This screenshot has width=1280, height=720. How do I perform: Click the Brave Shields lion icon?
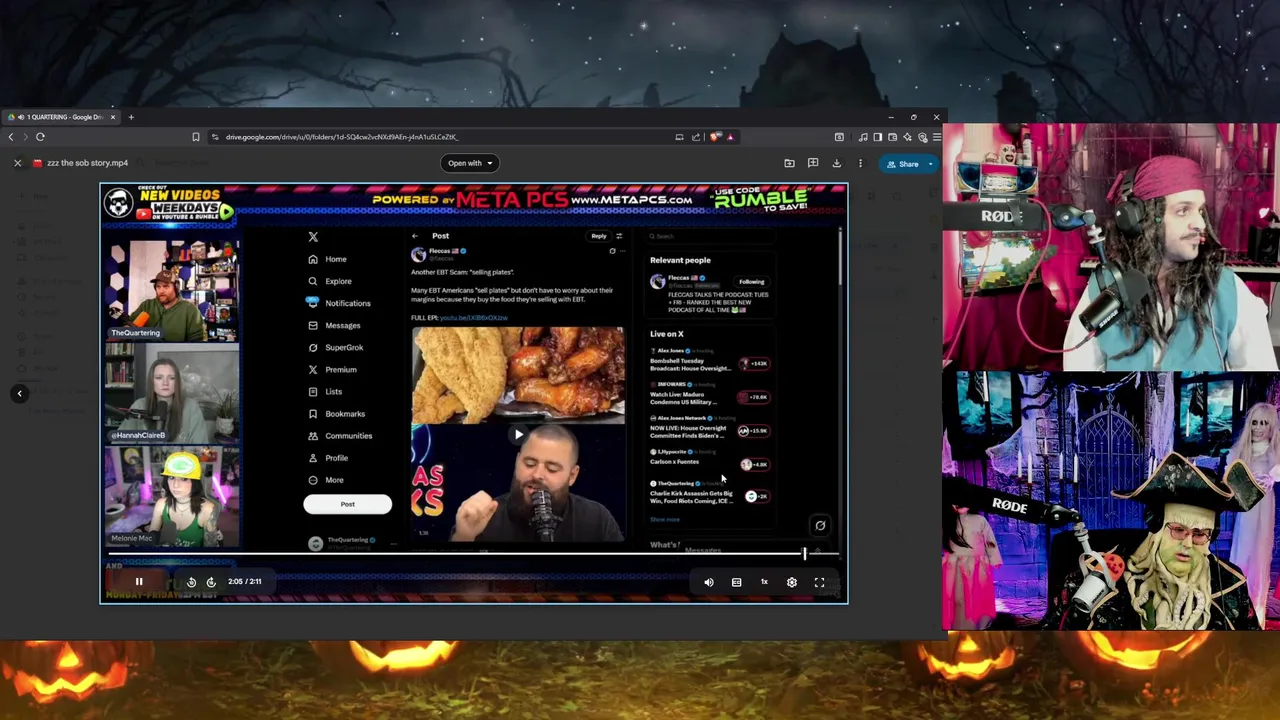point(715,137)
